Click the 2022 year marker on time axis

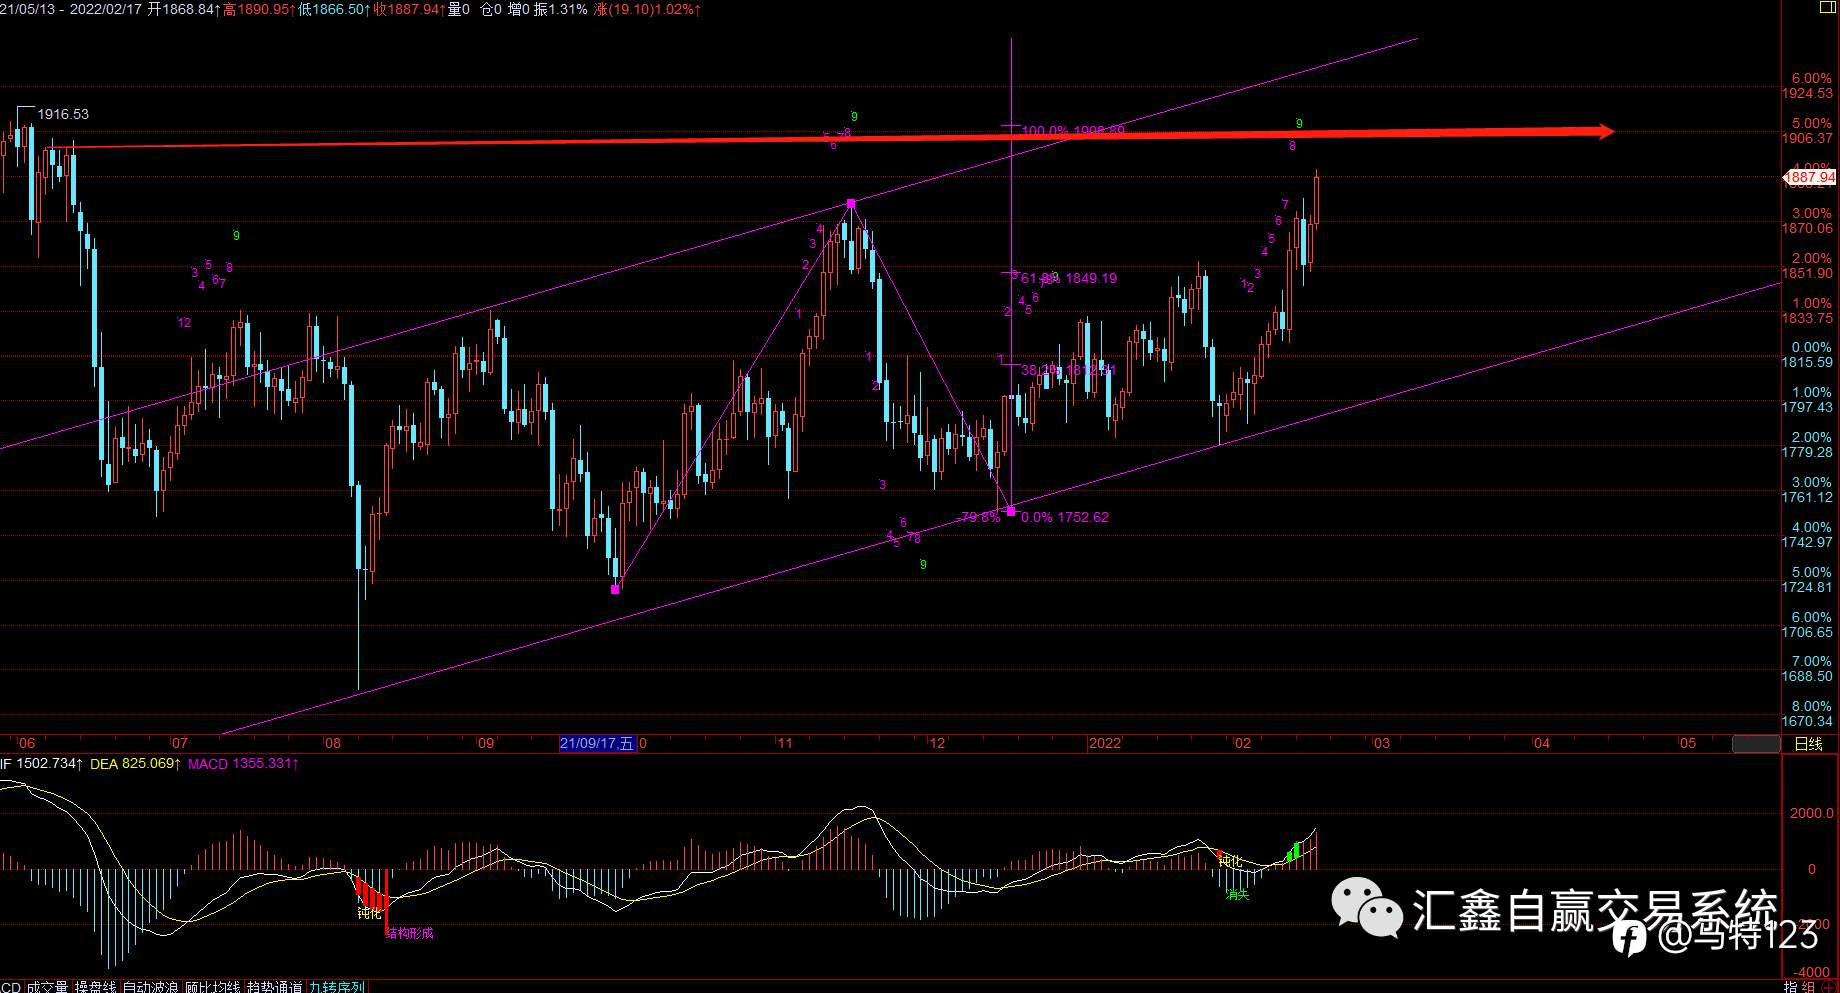pos(1105,743)
